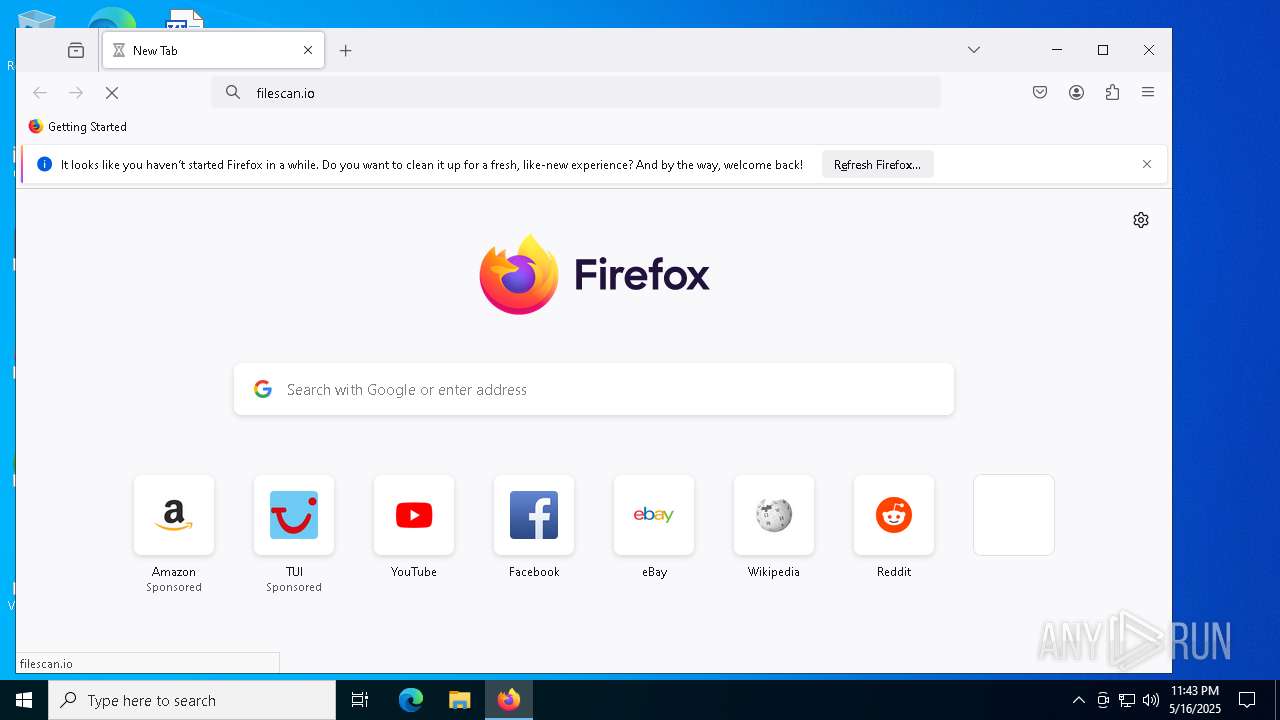Click Firefox icon in taskbar
Screen dimensions: 1280x720
509,700
